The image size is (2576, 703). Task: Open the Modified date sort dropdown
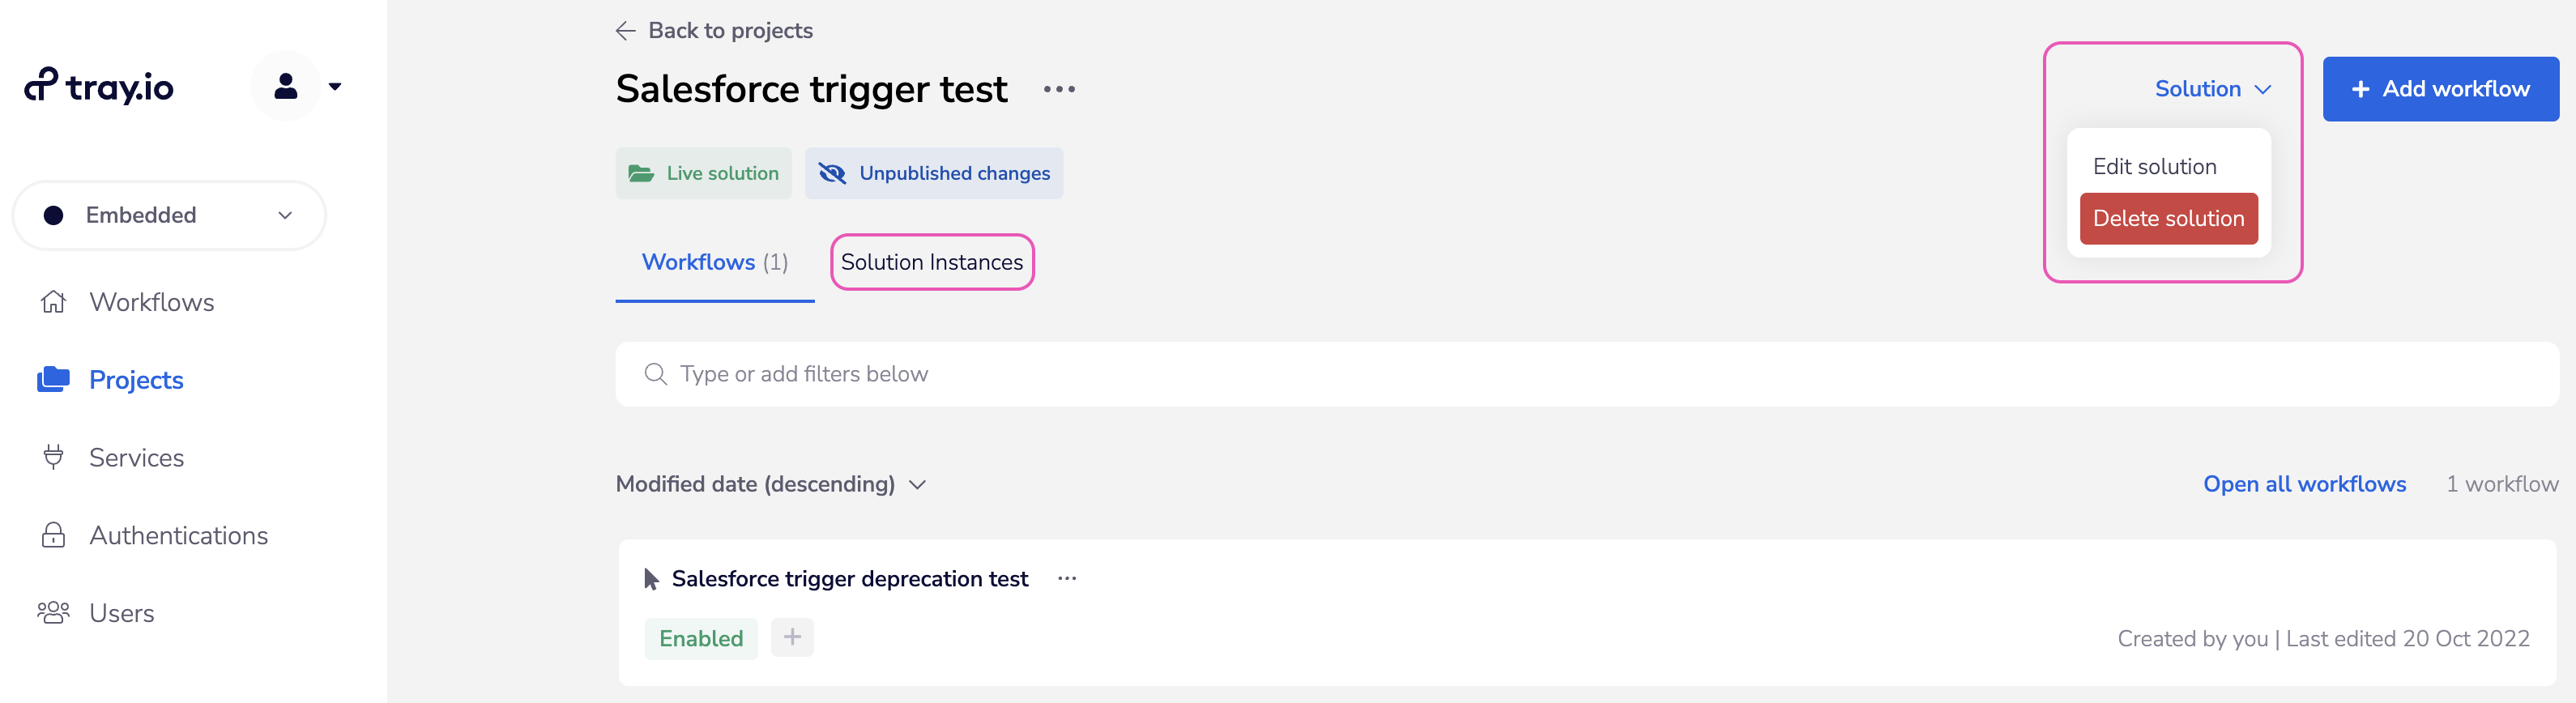(x=770, y=484)
